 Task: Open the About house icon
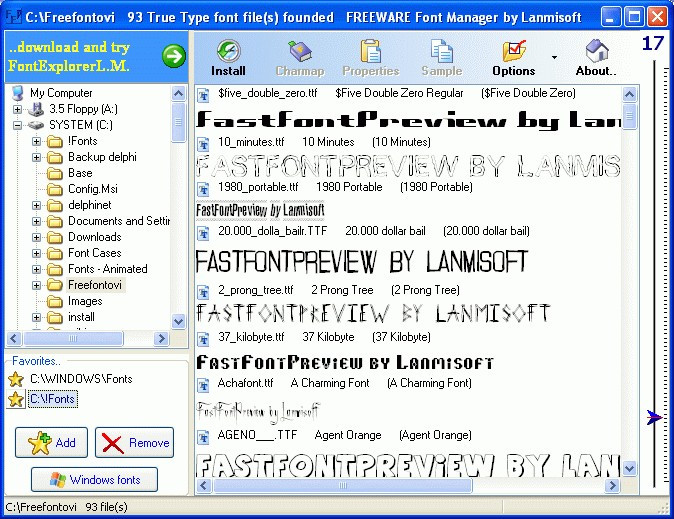pyautogui.click(x=596, y=51)
